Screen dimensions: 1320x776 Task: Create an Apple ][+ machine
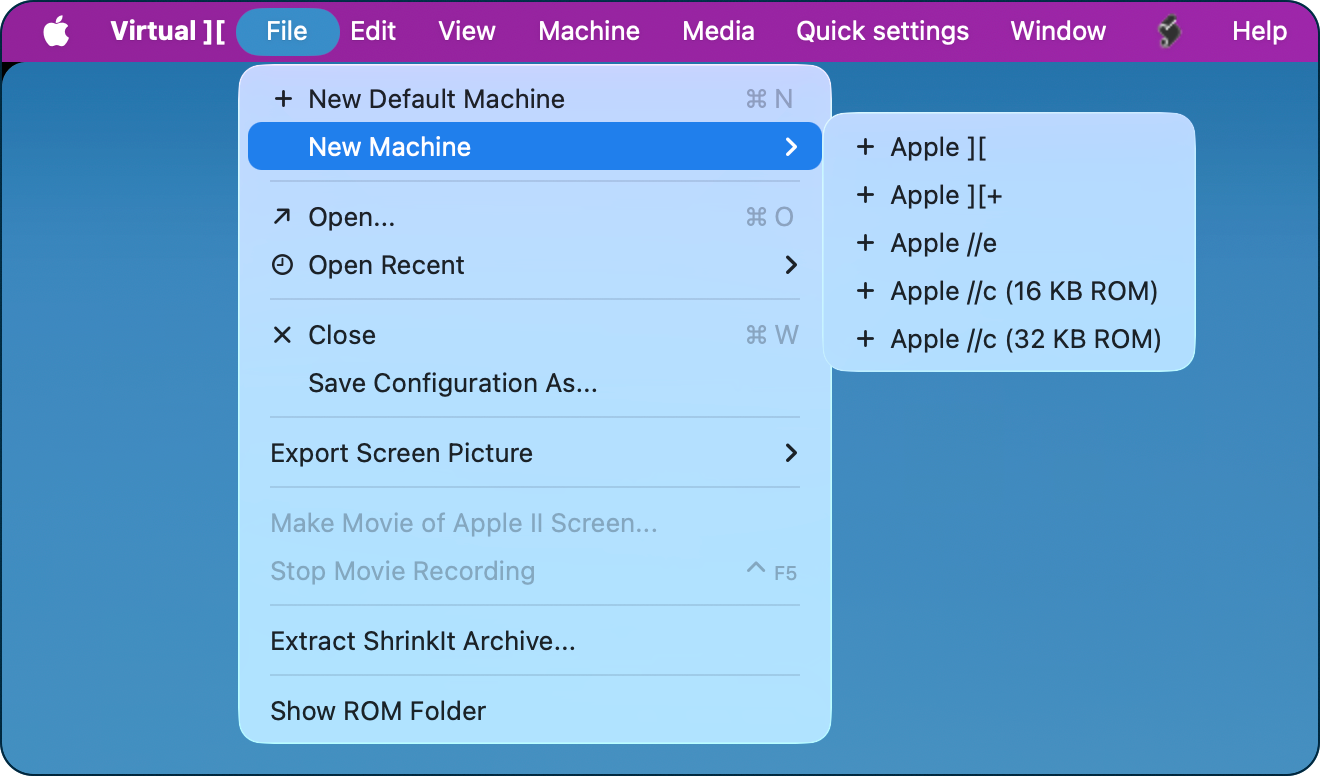point(1009,195)
